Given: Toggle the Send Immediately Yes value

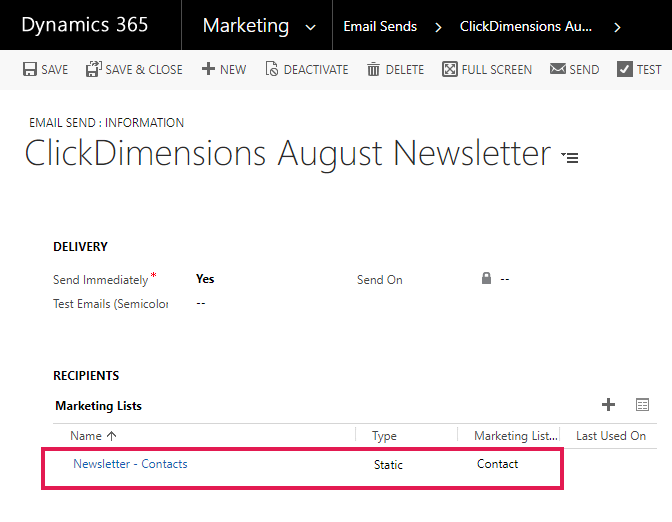Looking at the screenshot, I should 205,279.
